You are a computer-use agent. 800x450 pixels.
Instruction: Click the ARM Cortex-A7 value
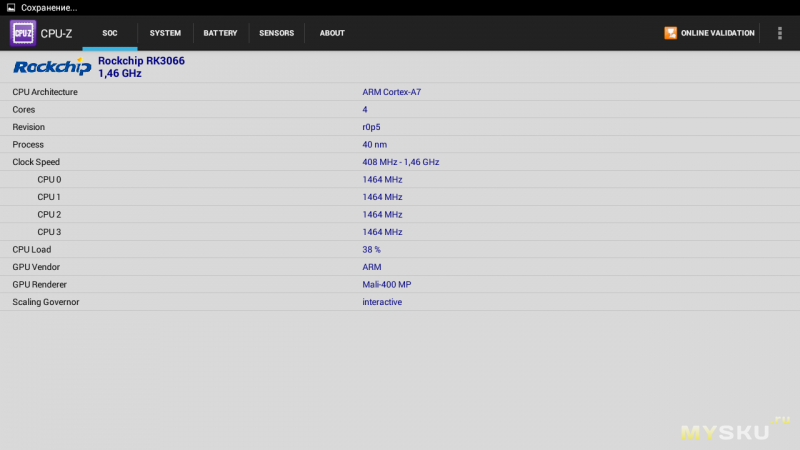pos(391,92)
